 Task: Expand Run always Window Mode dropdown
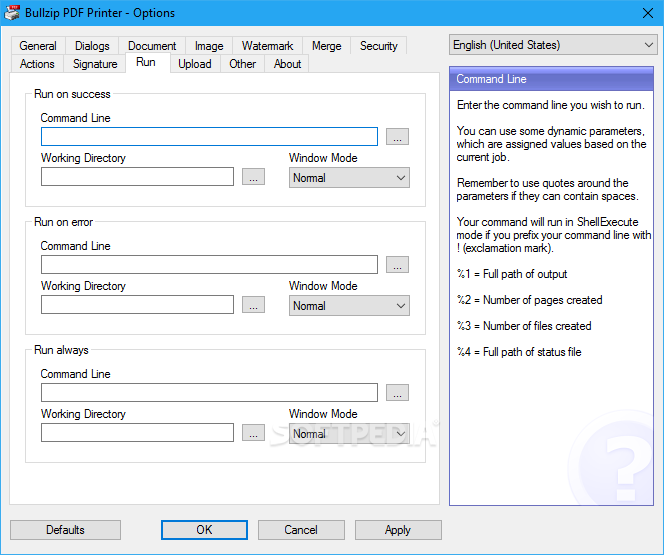point(349,434)
